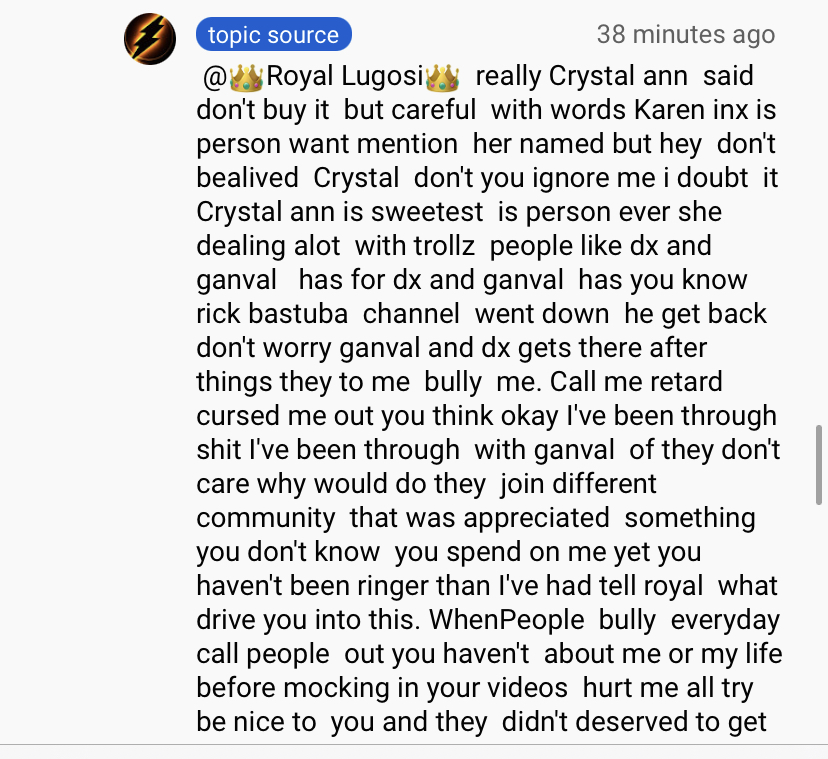Click the 'rick bastuba' text in the comment
This screenshot has height=759, width=828.
pos(272,314)
